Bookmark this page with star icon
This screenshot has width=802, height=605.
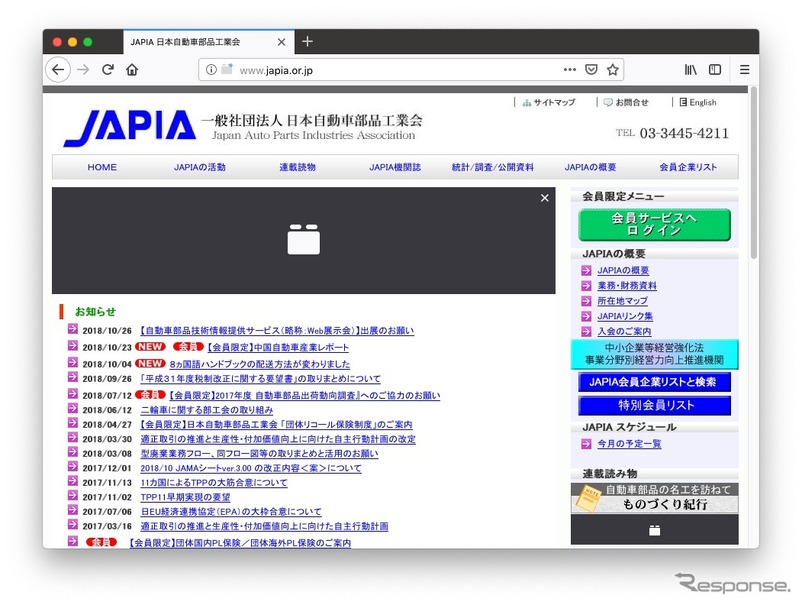613,70
